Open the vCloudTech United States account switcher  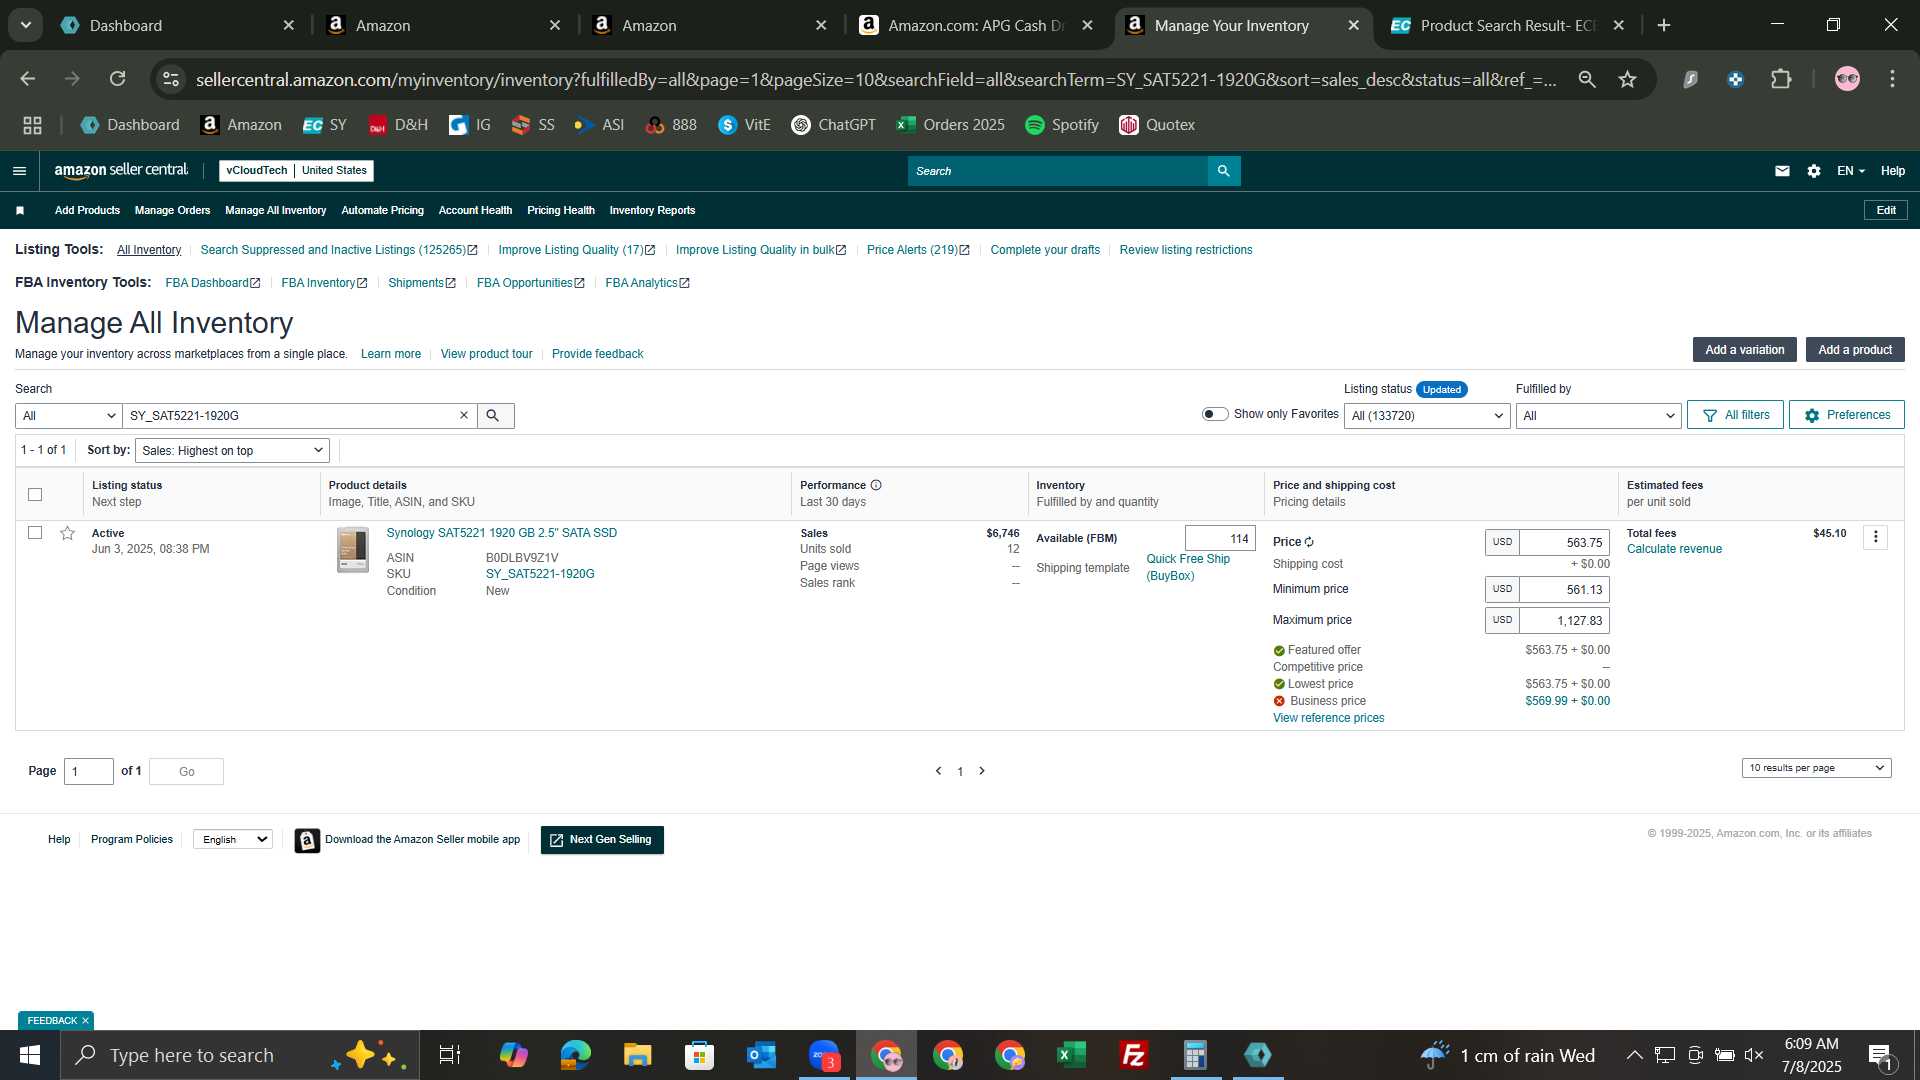coord(296,171)
